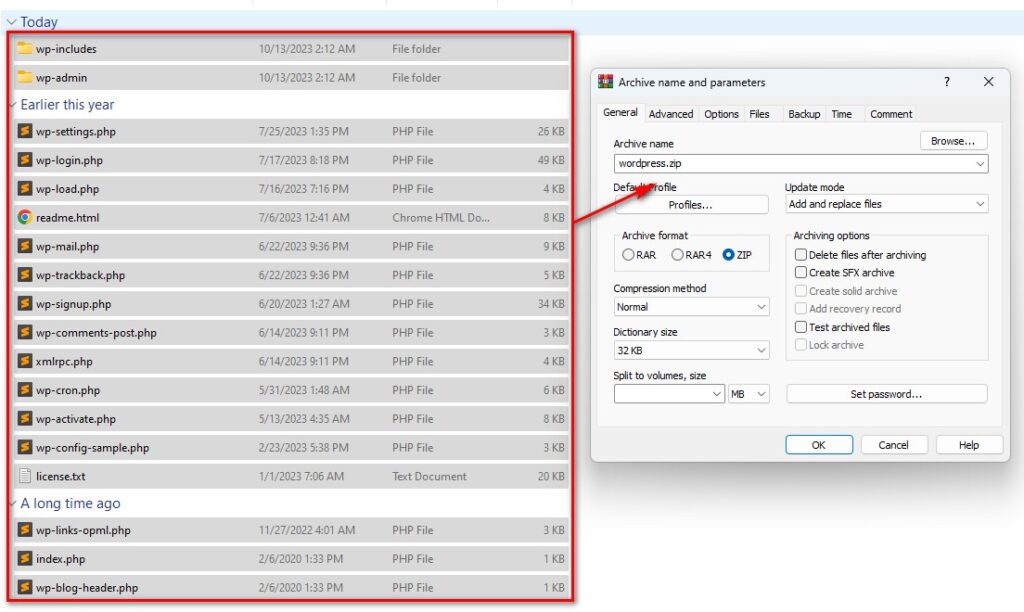Click the wp-cron.php file icon

coord(25,390)
